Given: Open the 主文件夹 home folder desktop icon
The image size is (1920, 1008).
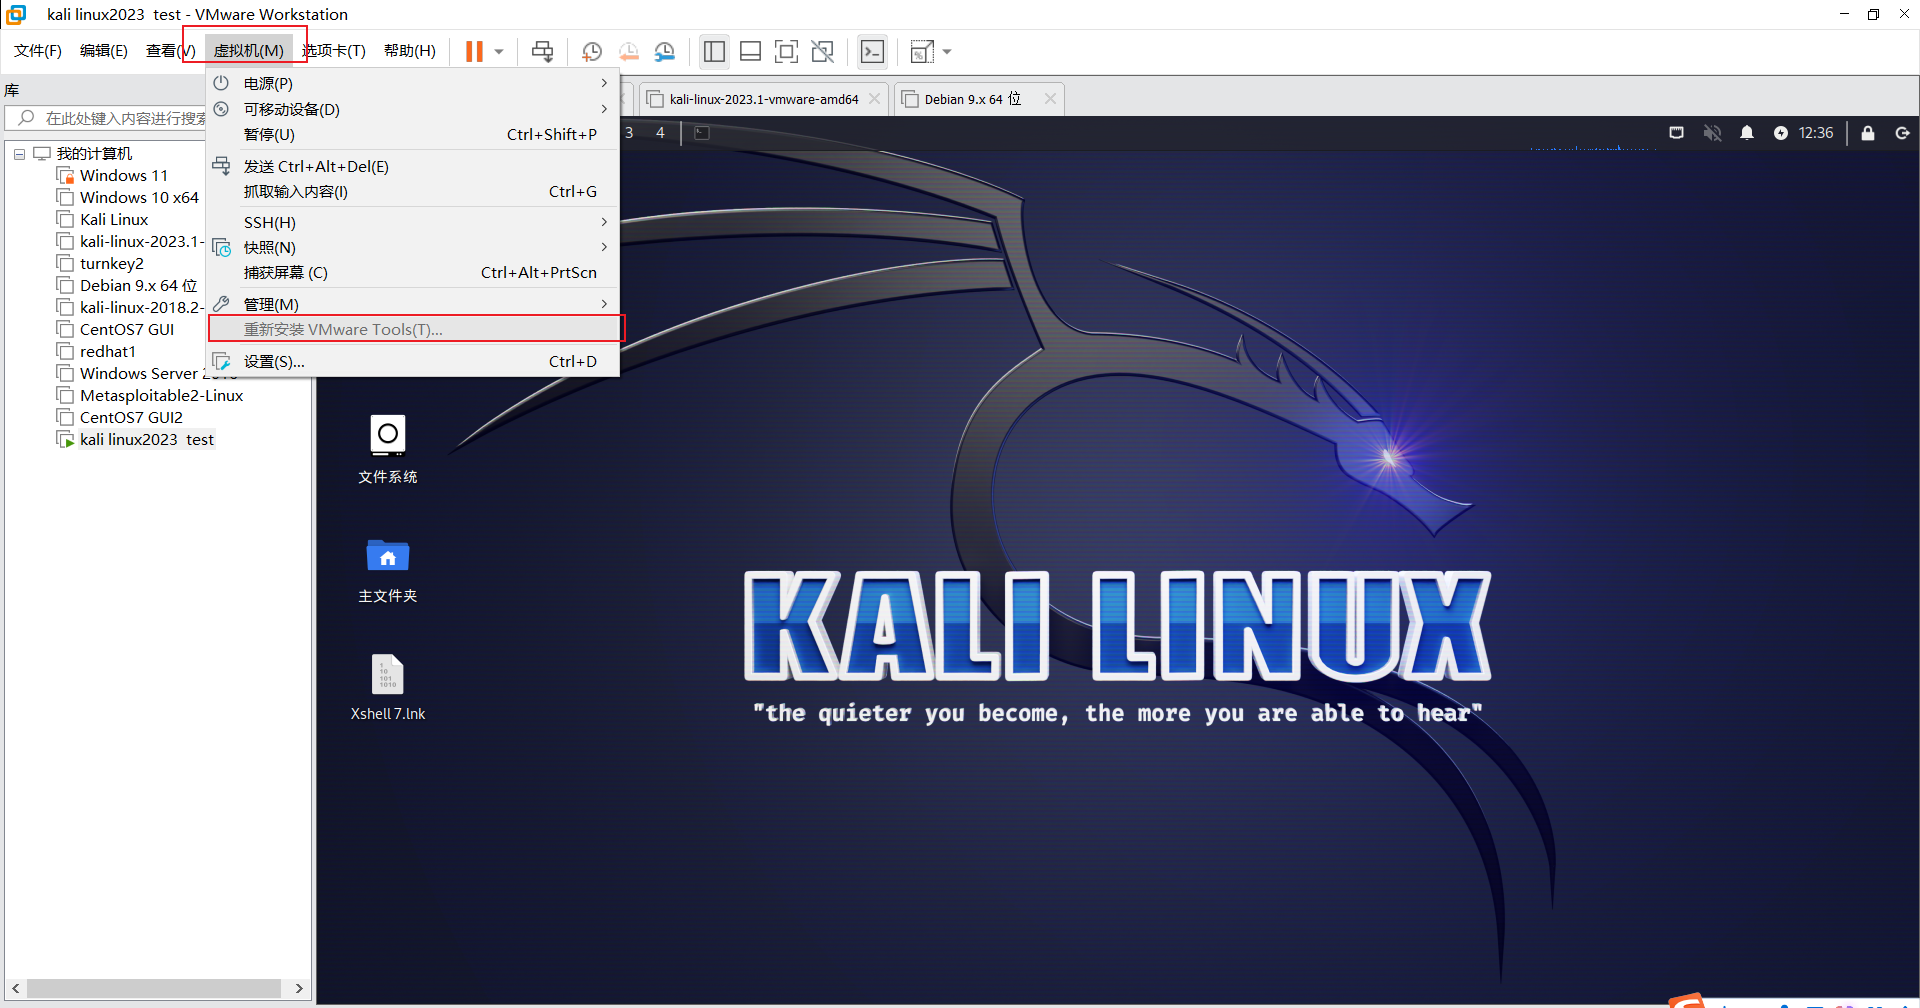Looking at the screenshot, I should tap(388, 570).
